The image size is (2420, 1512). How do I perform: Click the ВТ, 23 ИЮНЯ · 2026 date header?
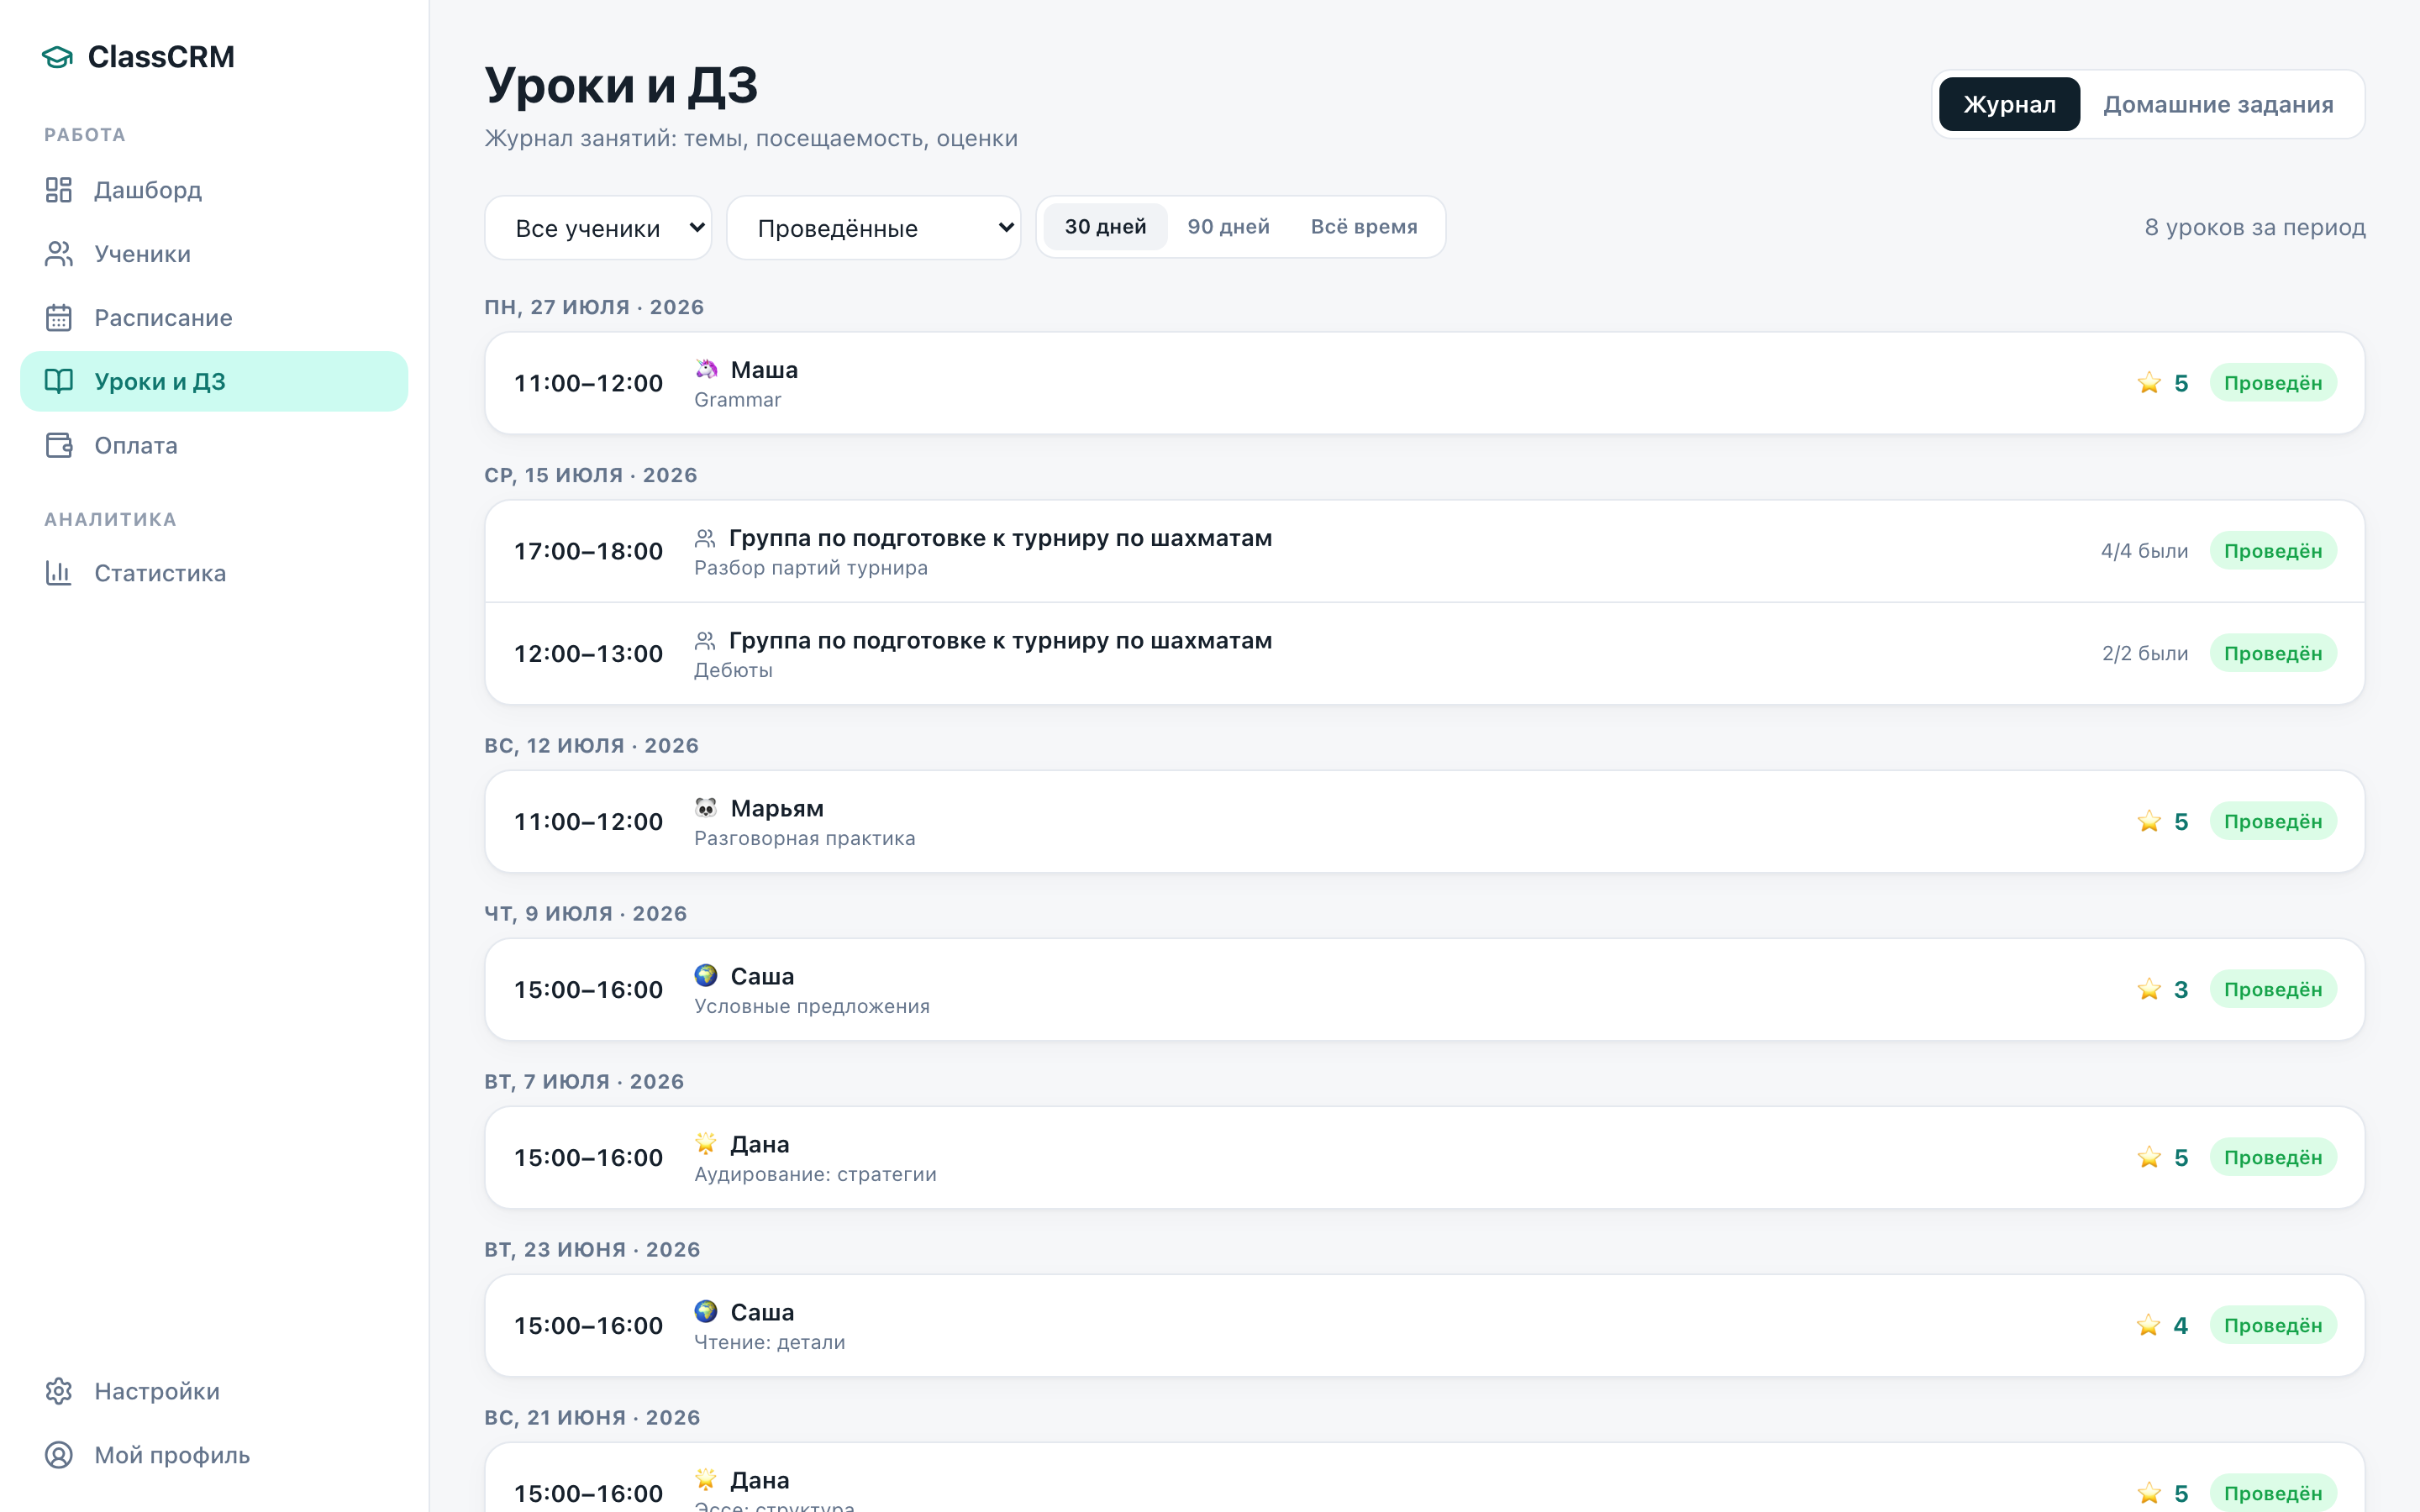pos(592,1249)
